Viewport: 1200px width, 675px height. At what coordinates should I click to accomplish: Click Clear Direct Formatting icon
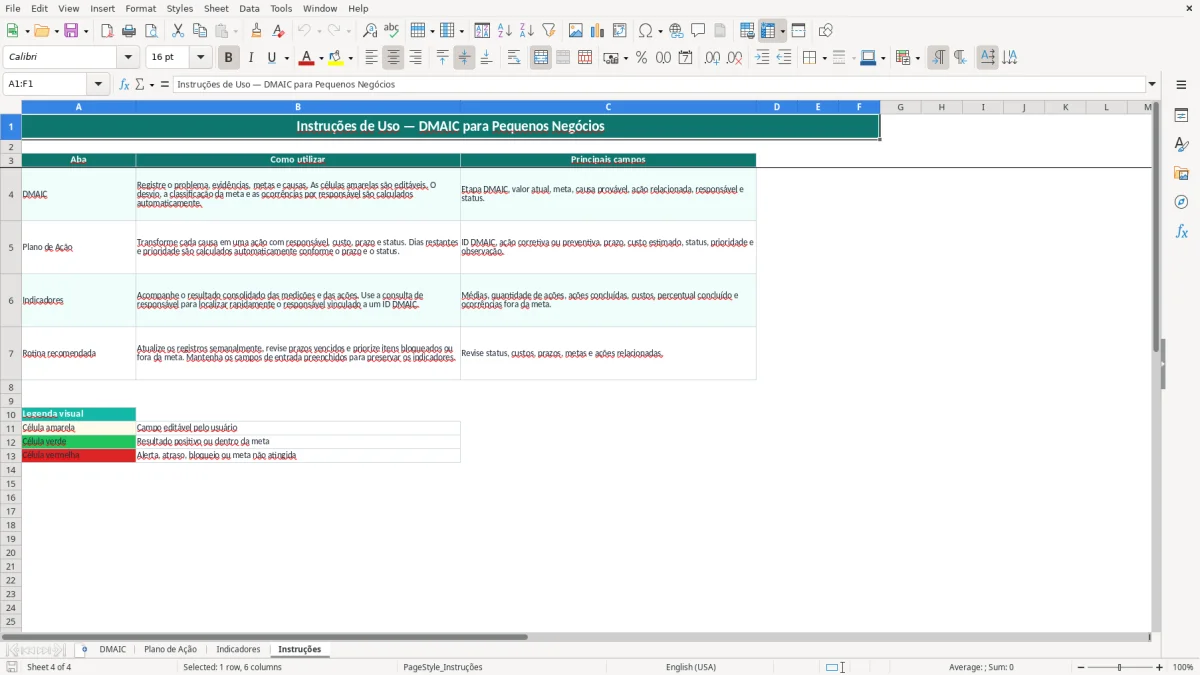(279, 31)
